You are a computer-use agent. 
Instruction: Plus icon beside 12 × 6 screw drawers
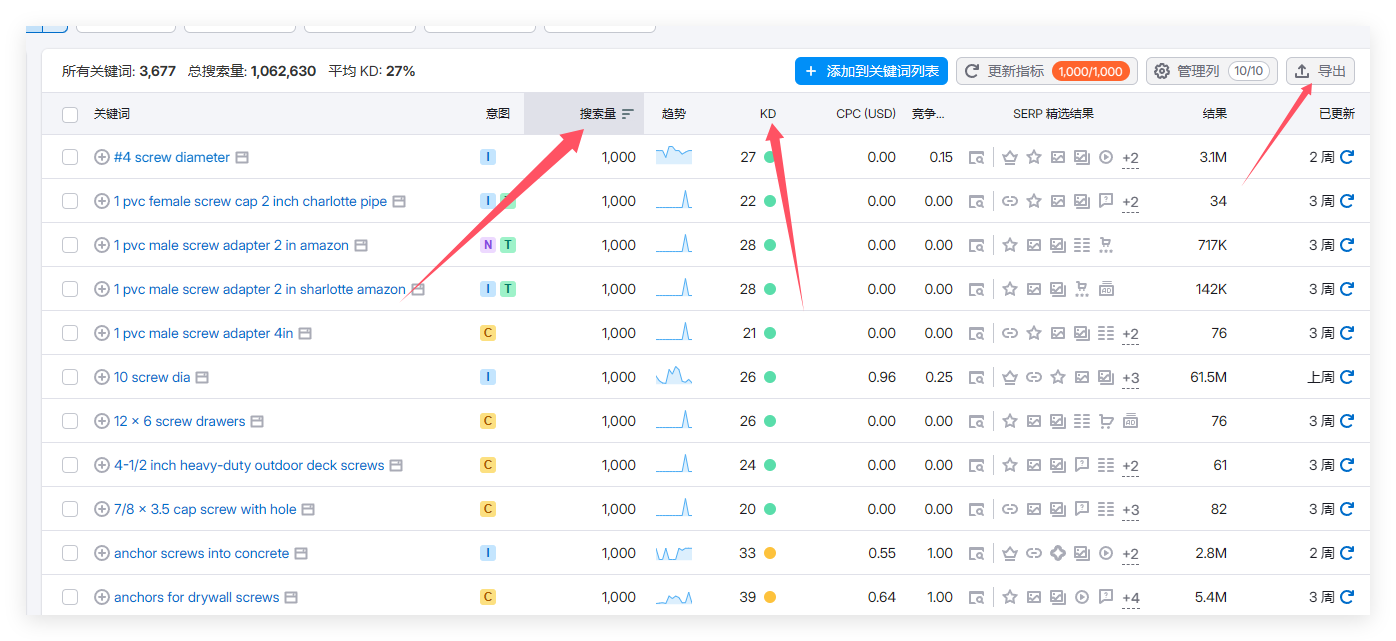pos(101,421)
